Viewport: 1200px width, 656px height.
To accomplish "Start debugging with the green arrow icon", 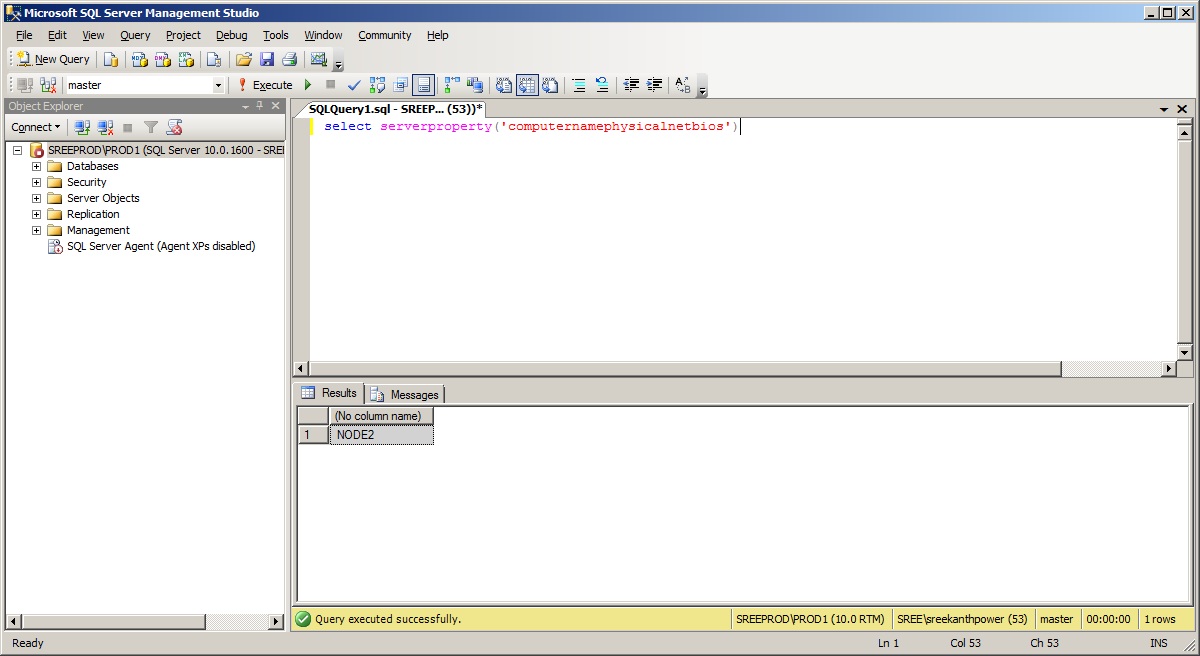I will 308,85.
